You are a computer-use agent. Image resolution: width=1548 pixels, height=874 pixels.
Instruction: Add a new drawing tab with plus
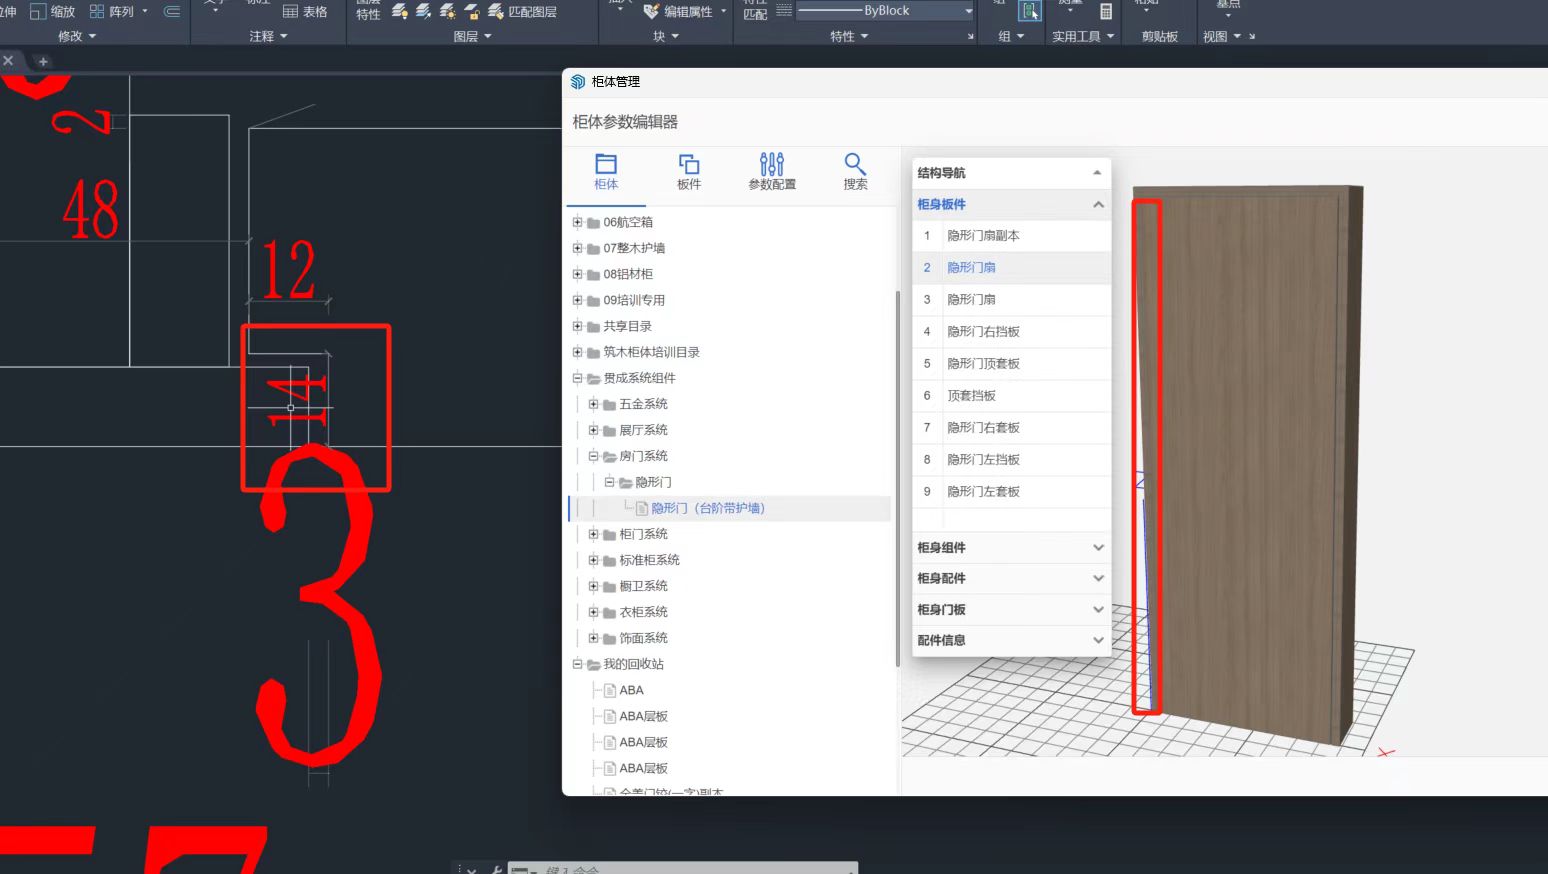43,61
